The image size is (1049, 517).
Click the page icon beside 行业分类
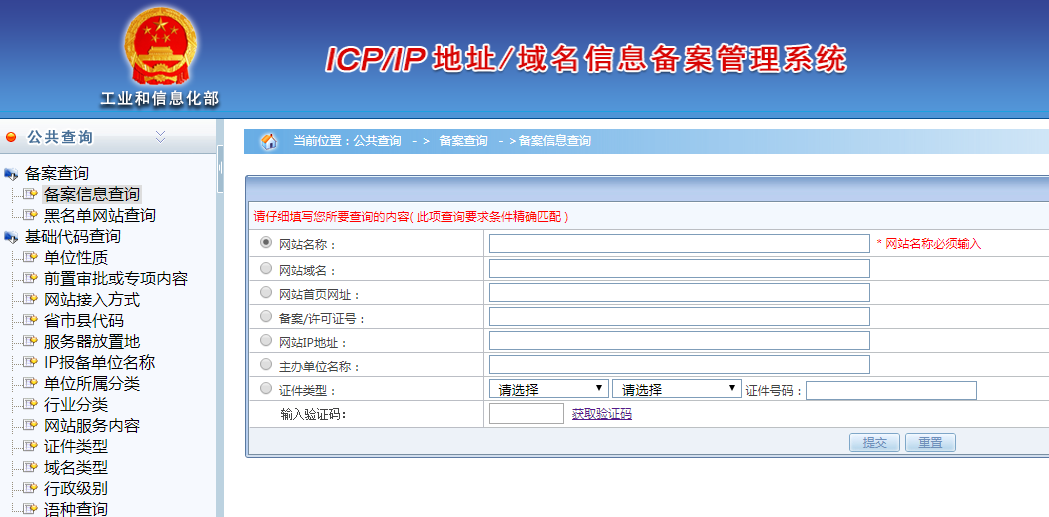point(30,404)
